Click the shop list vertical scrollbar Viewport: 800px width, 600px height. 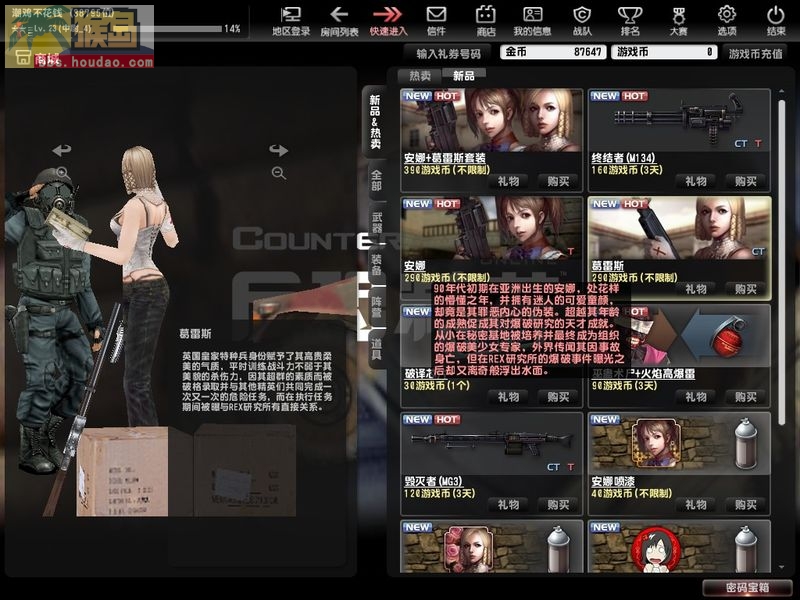781,261
